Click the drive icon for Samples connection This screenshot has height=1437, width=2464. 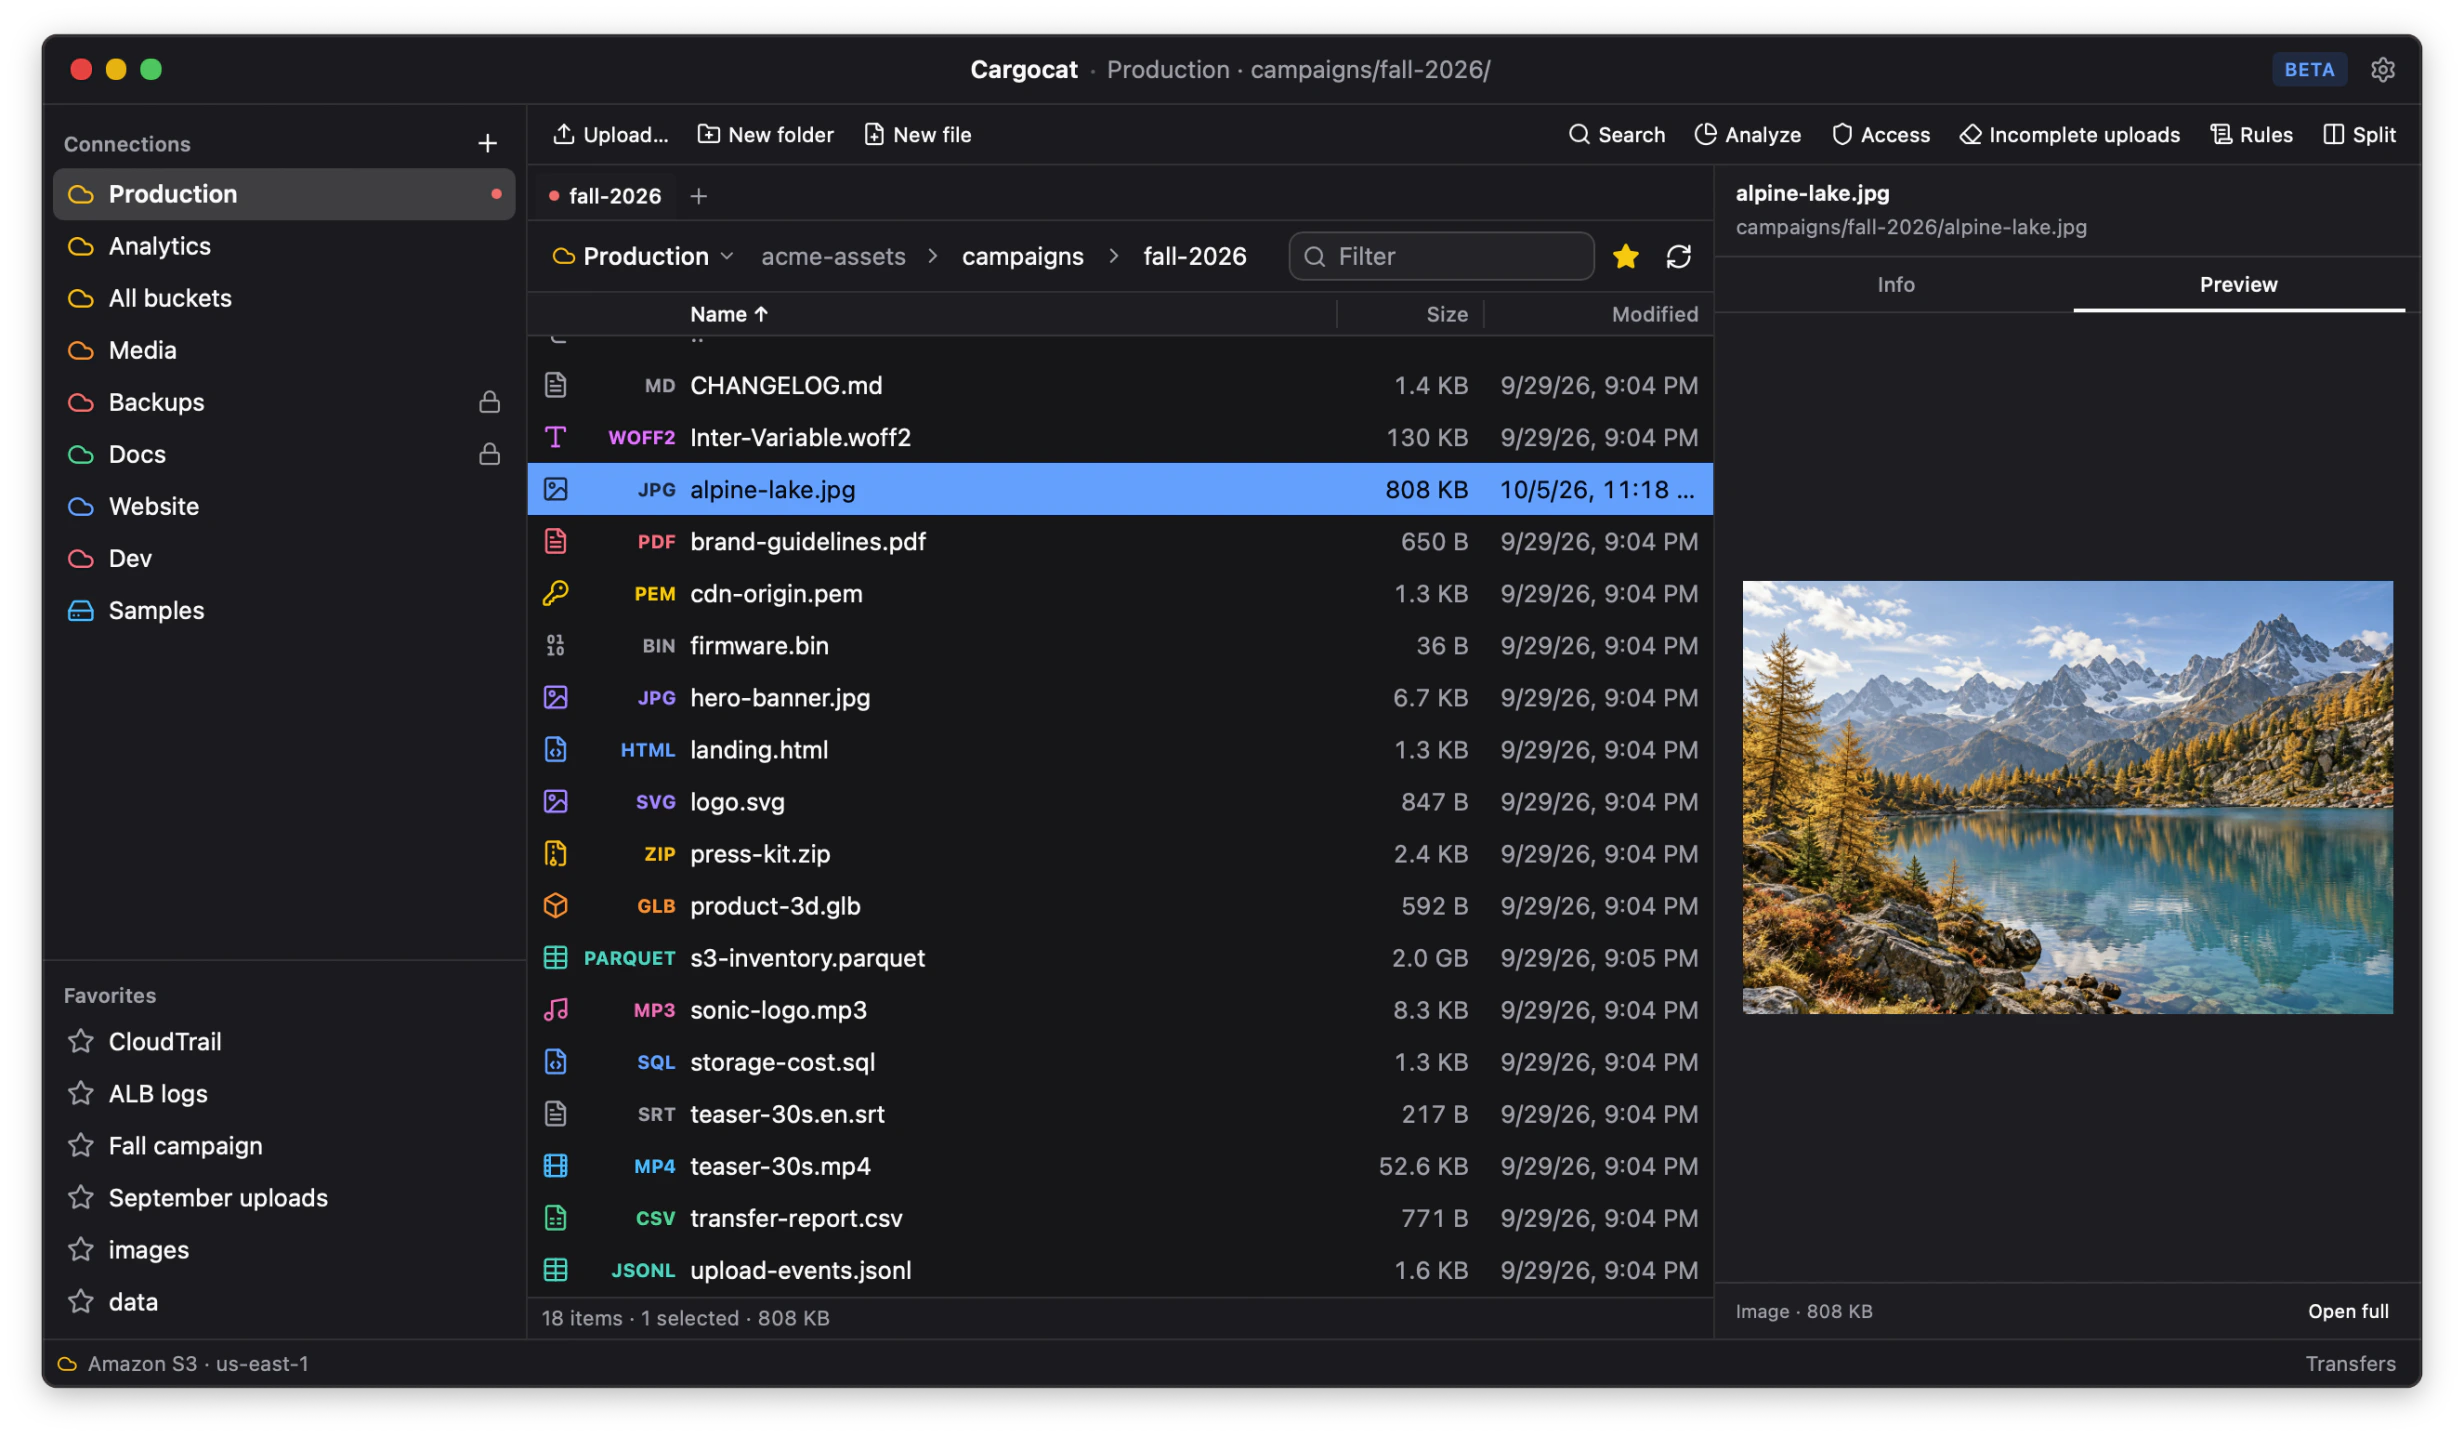click(x=81, y=611)
